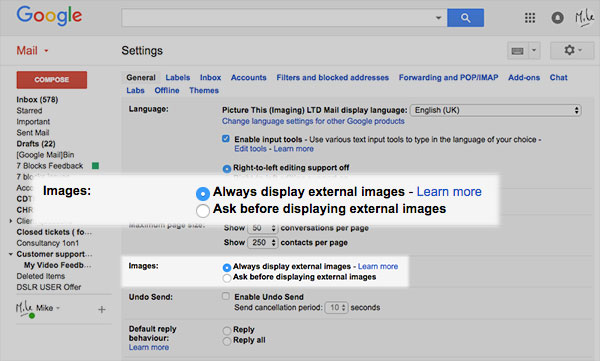Screen dimensions: 600x361
Task: Switch to the Labels tab
Action: 178,78
